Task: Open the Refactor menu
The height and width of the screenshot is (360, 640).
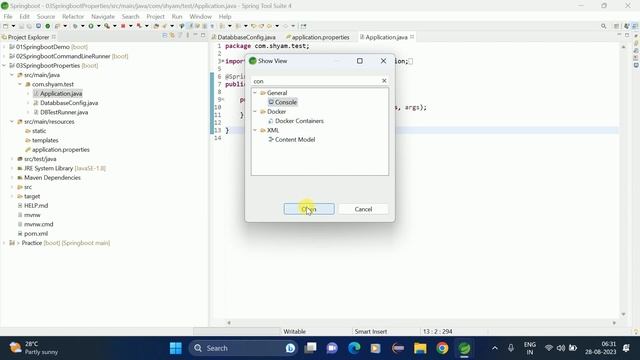Action: click(x=73, y=16)
